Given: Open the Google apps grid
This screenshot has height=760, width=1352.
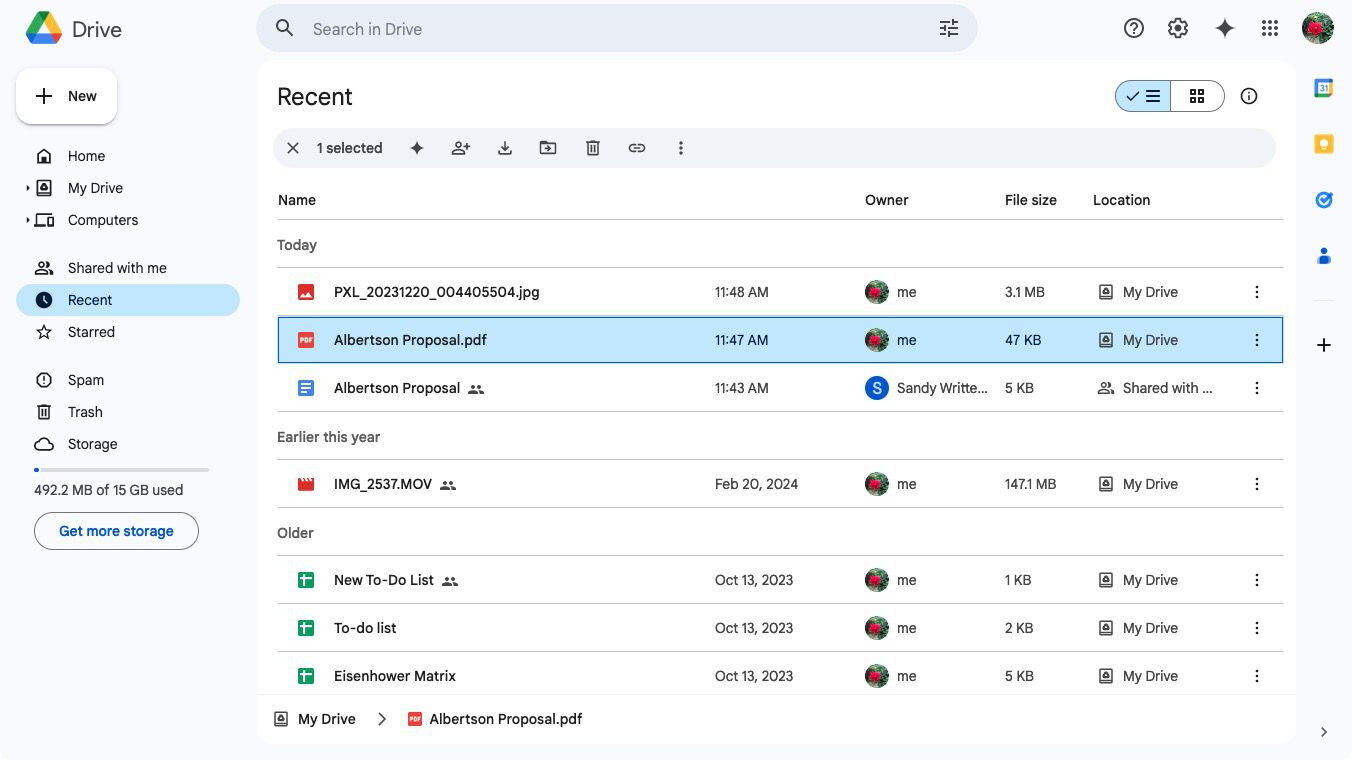Looking at the screenshot, I should pos(1270,29).
